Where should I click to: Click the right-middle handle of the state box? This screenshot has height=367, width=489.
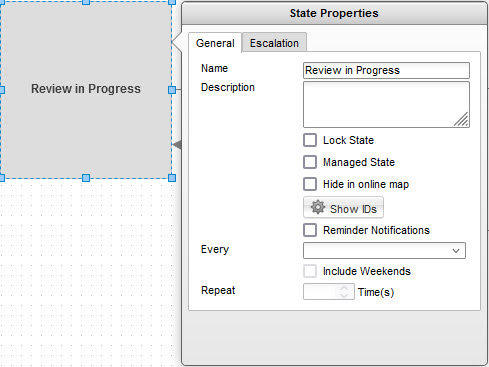click(172, 90)
